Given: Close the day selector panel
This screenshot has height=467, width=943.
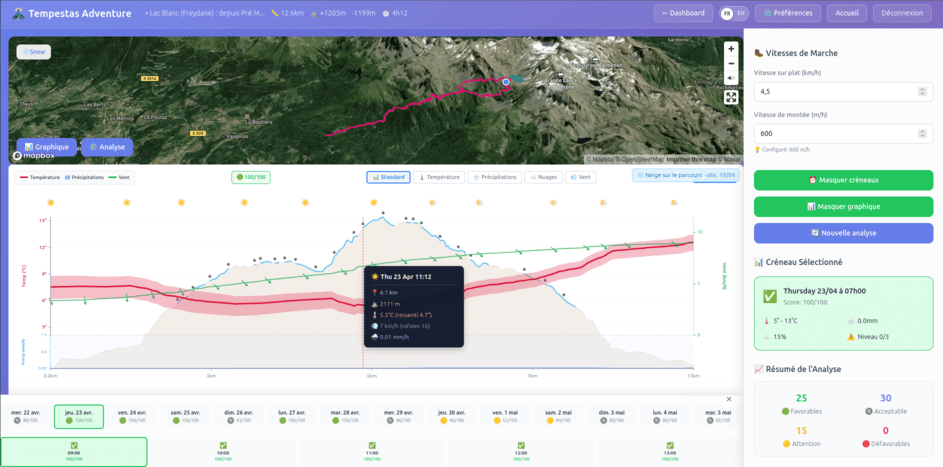Looking at the screenshot, I should [x=728, y=399].
